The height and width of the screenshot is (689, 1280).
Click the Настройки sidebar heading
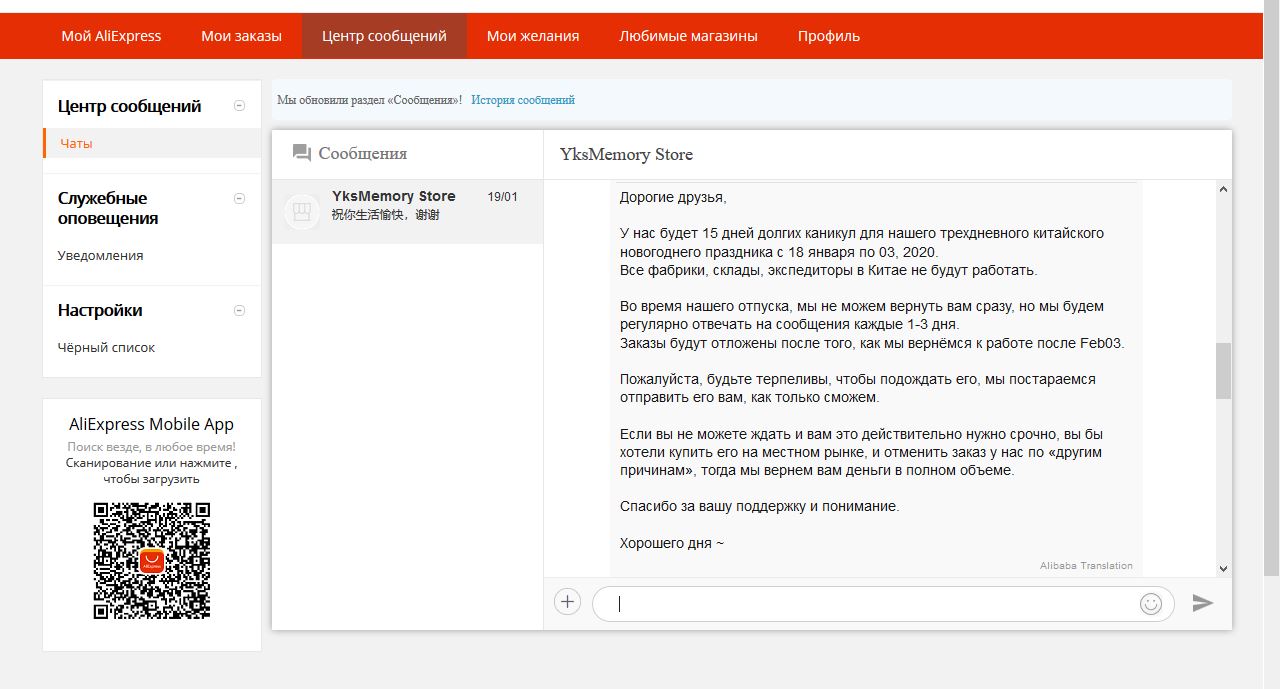pos(100,310)
